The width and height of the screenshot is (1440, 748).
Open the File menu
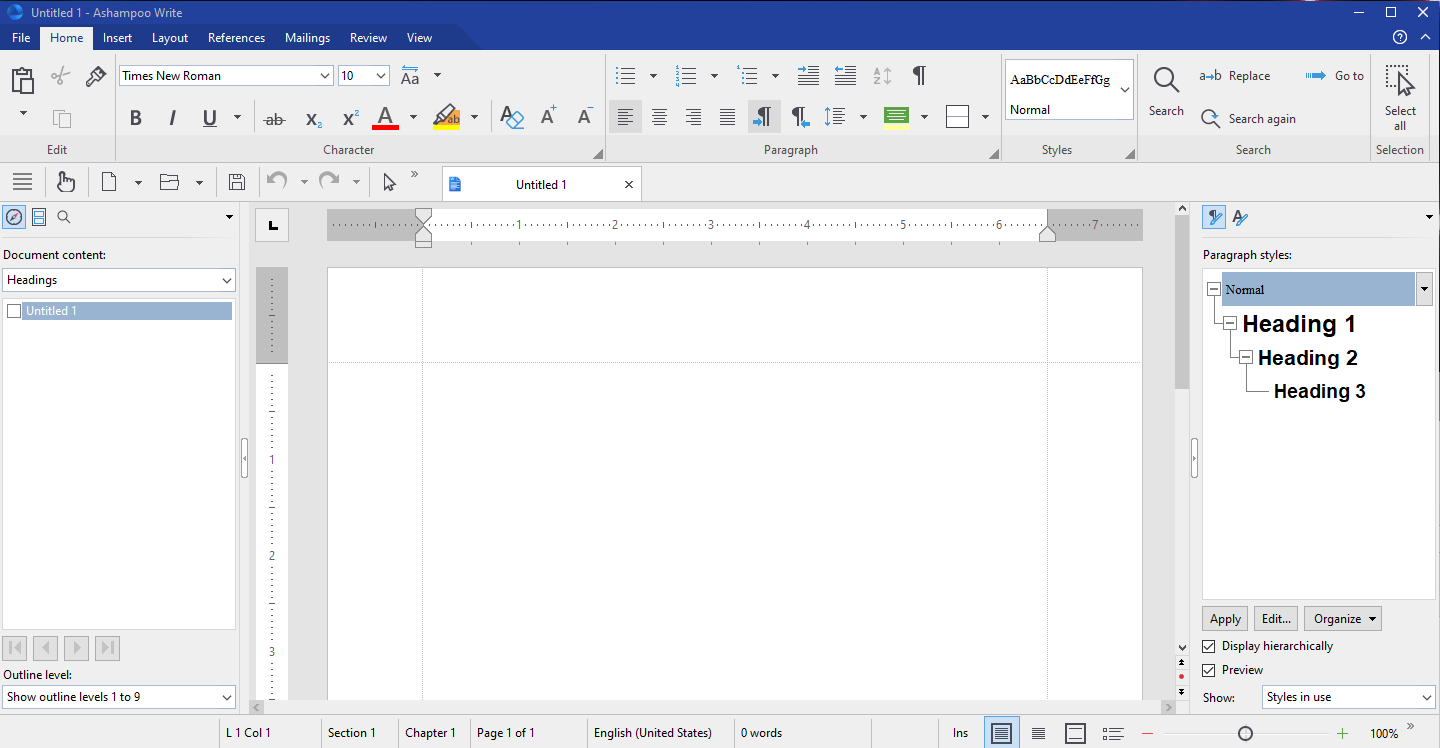(x=21, y=38)
